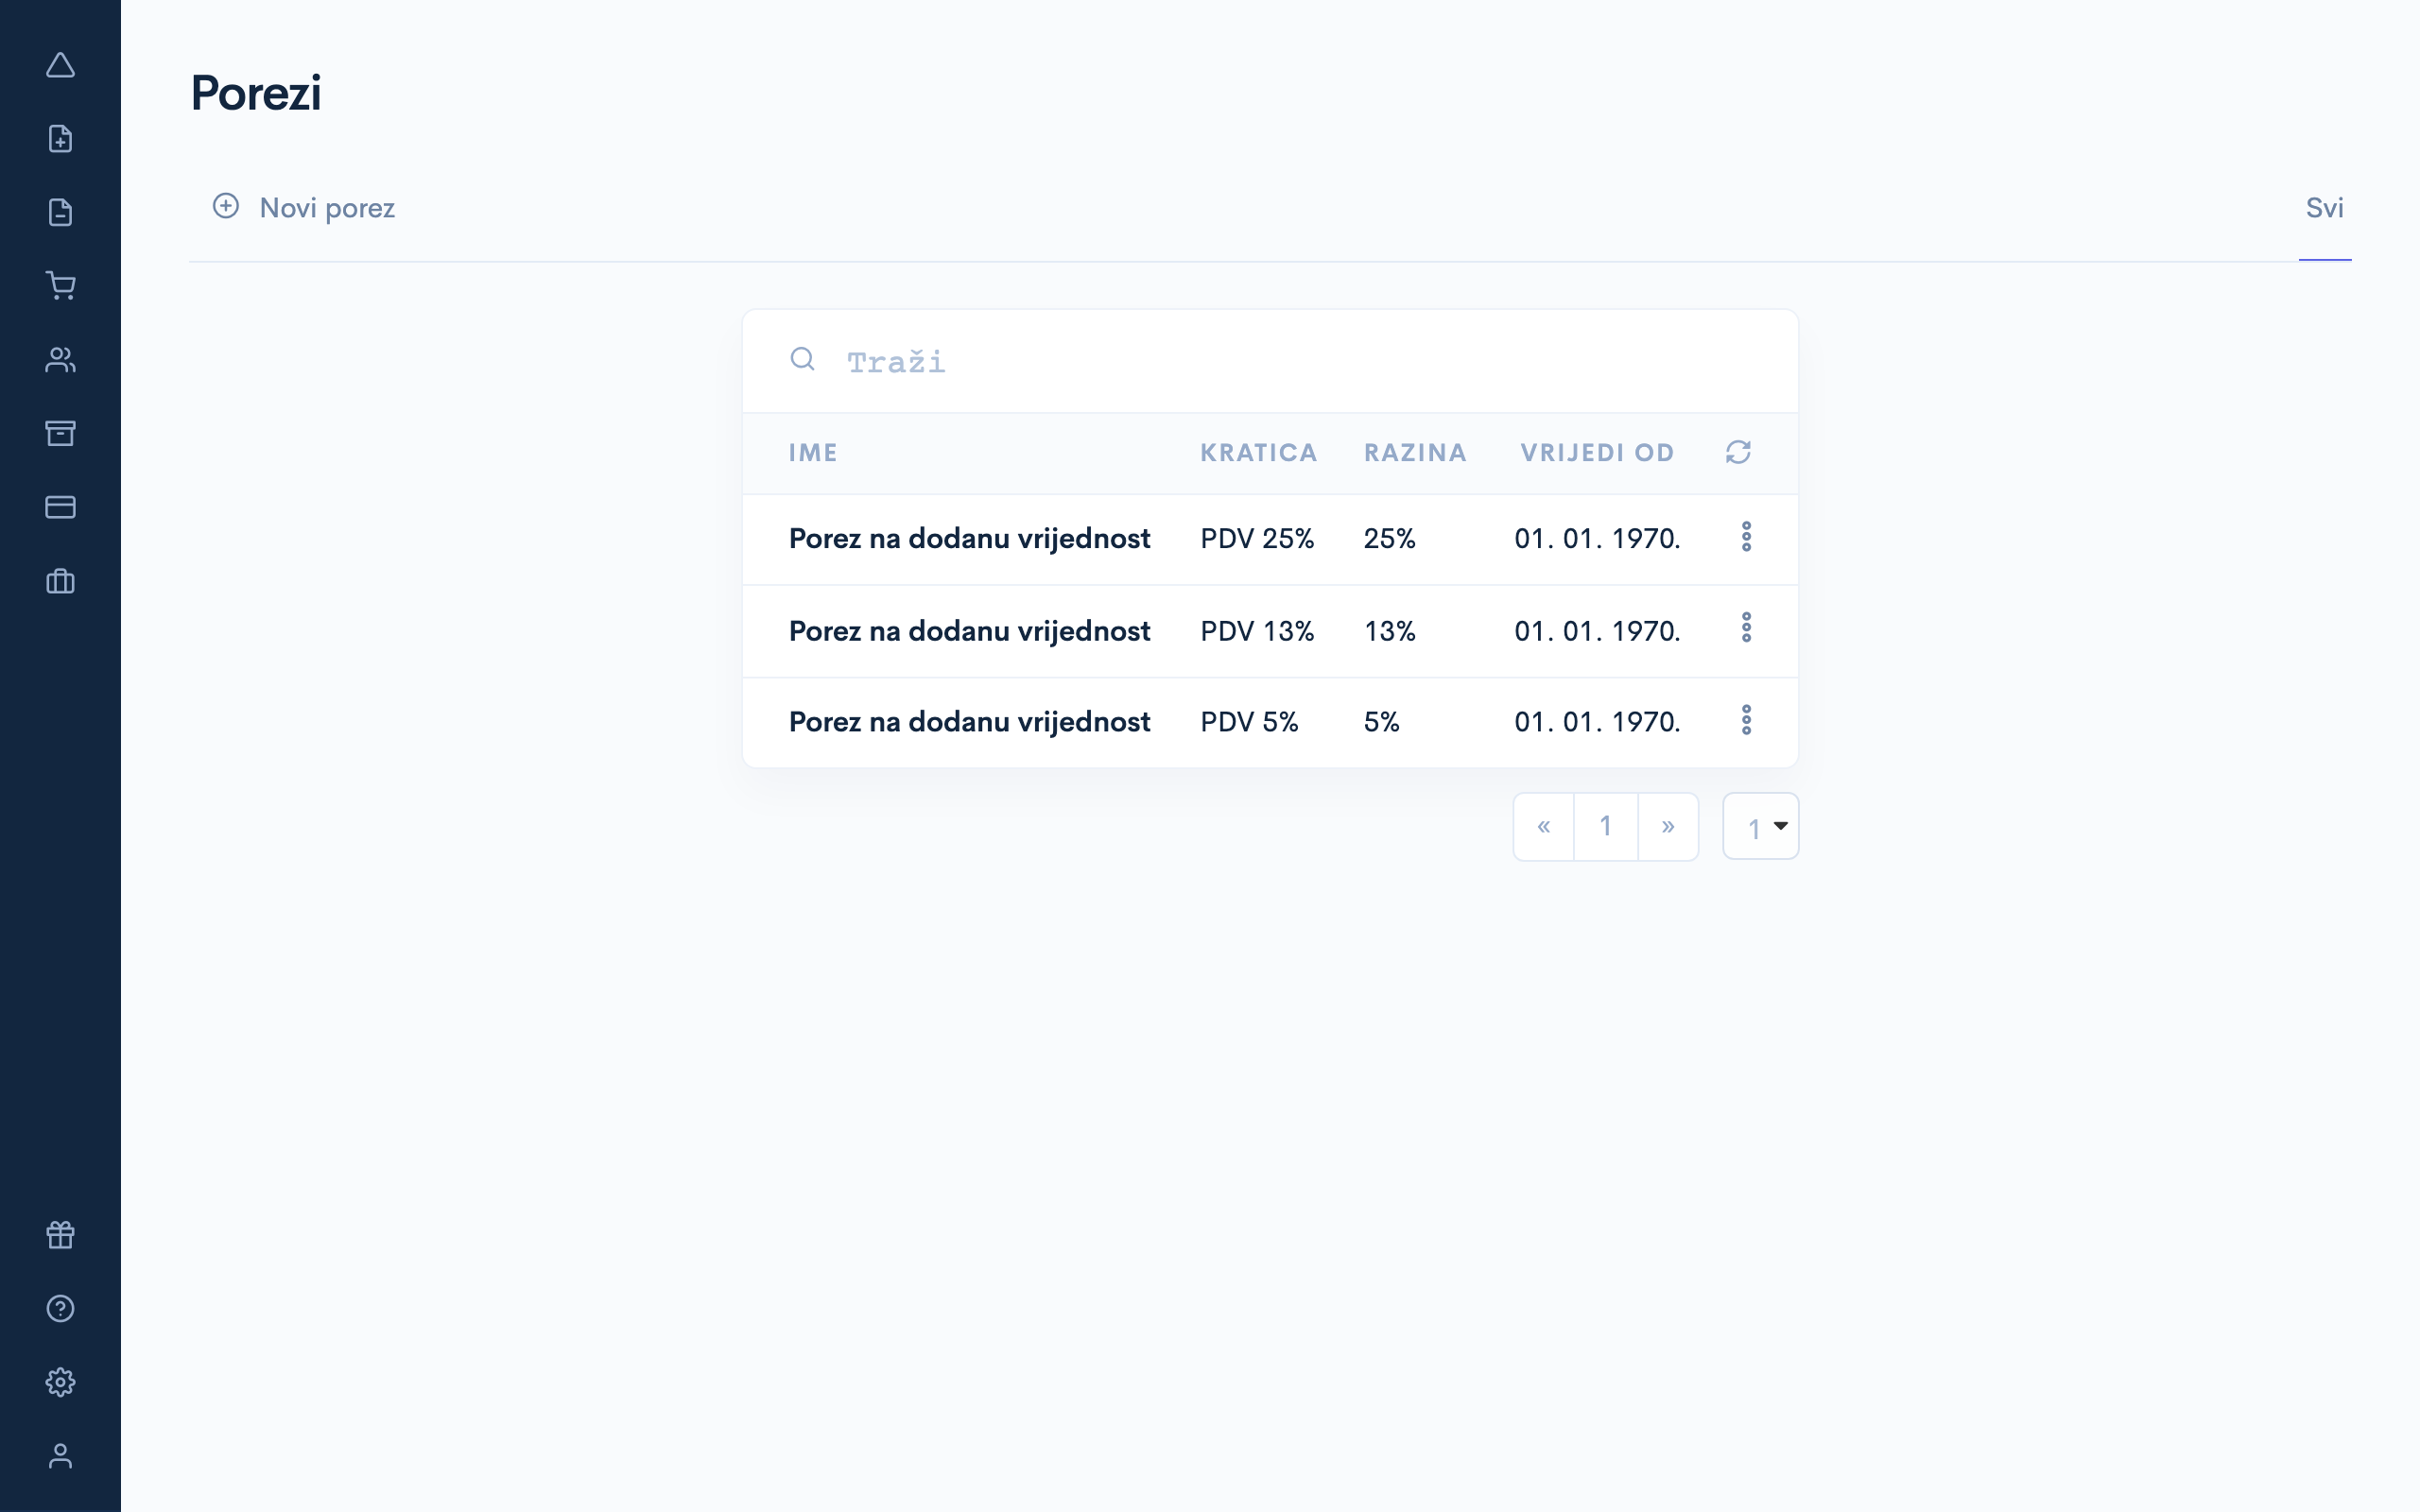Open the help question mark icon
Image resolution: width=2420 pixels, height=1512 pixels.
[x=60, y=1308]
